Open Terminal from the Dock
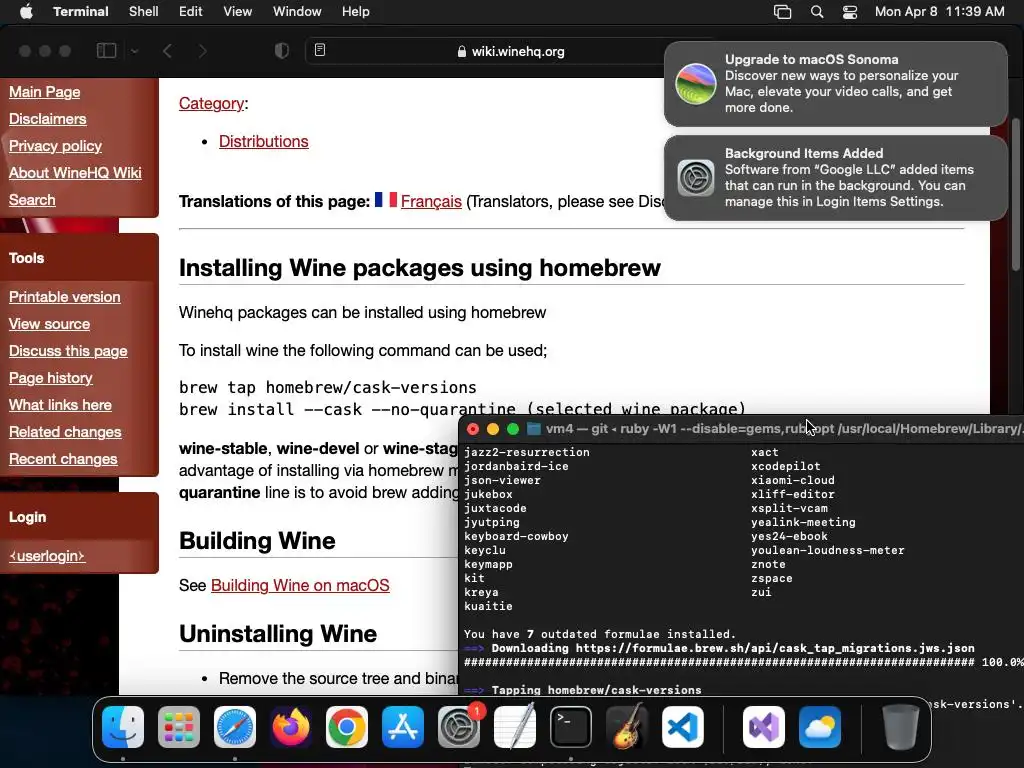Viewport: 1024px width, 768px height. (x=571, y=727)
